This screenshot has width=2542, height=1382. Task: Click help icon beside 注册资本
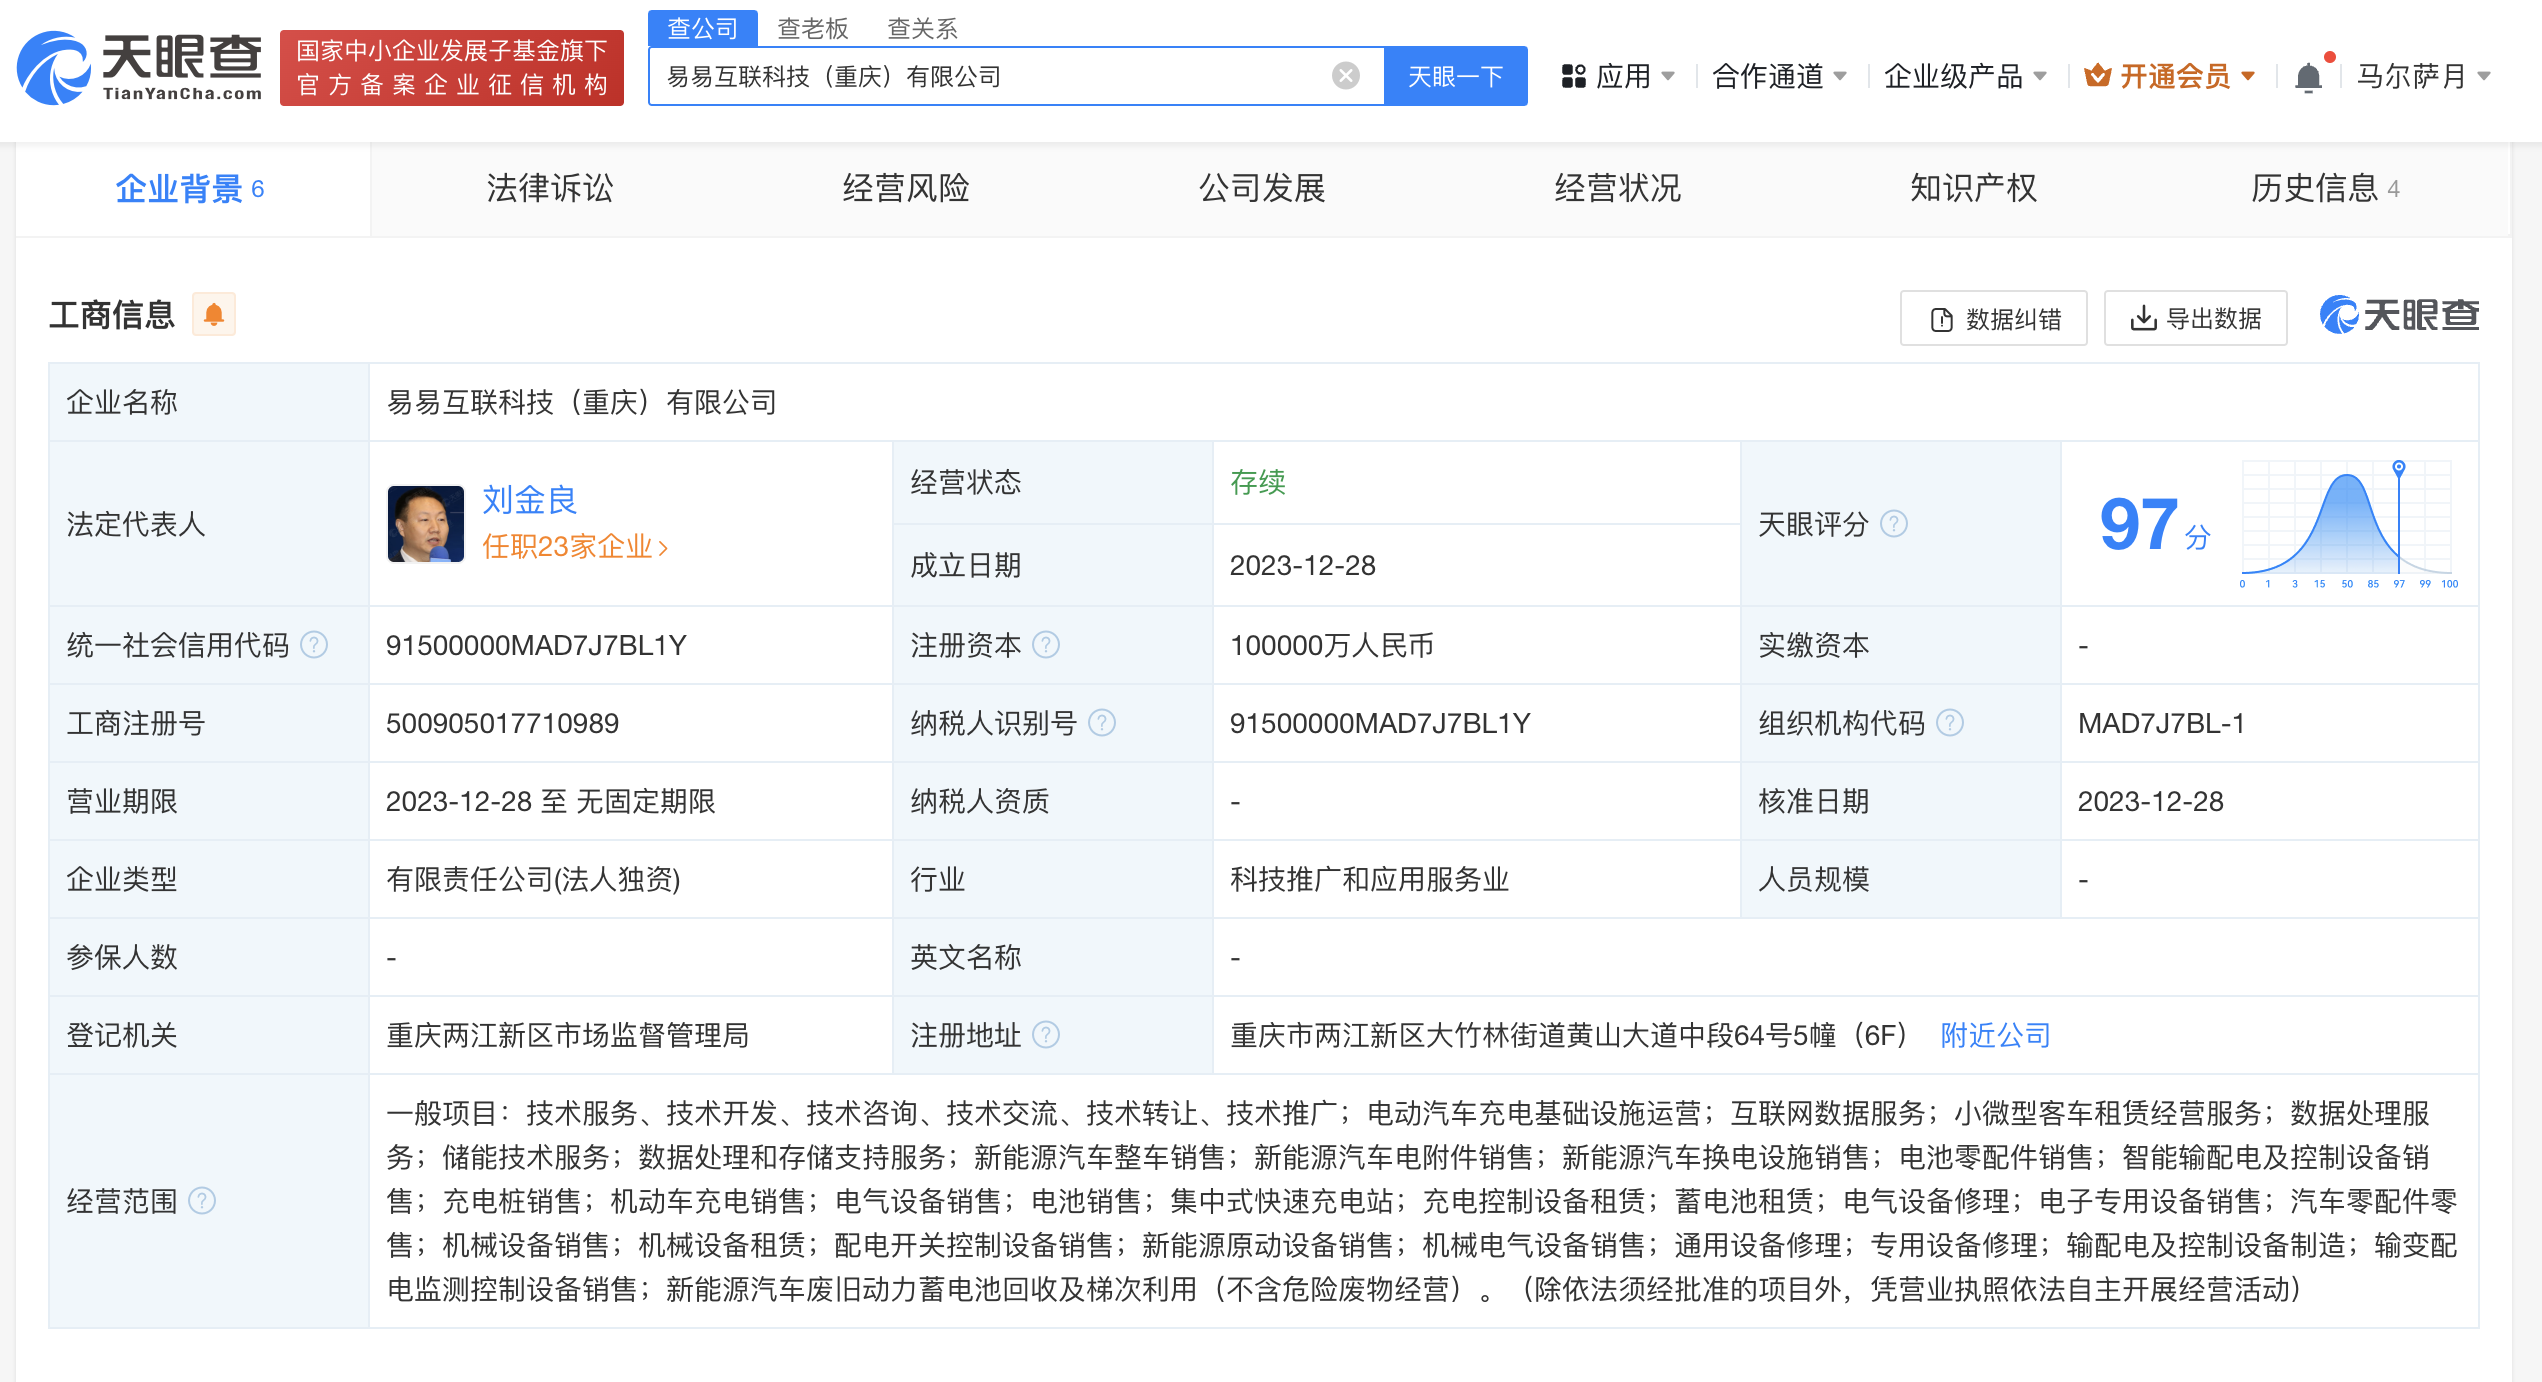(x=1046, y=645)
